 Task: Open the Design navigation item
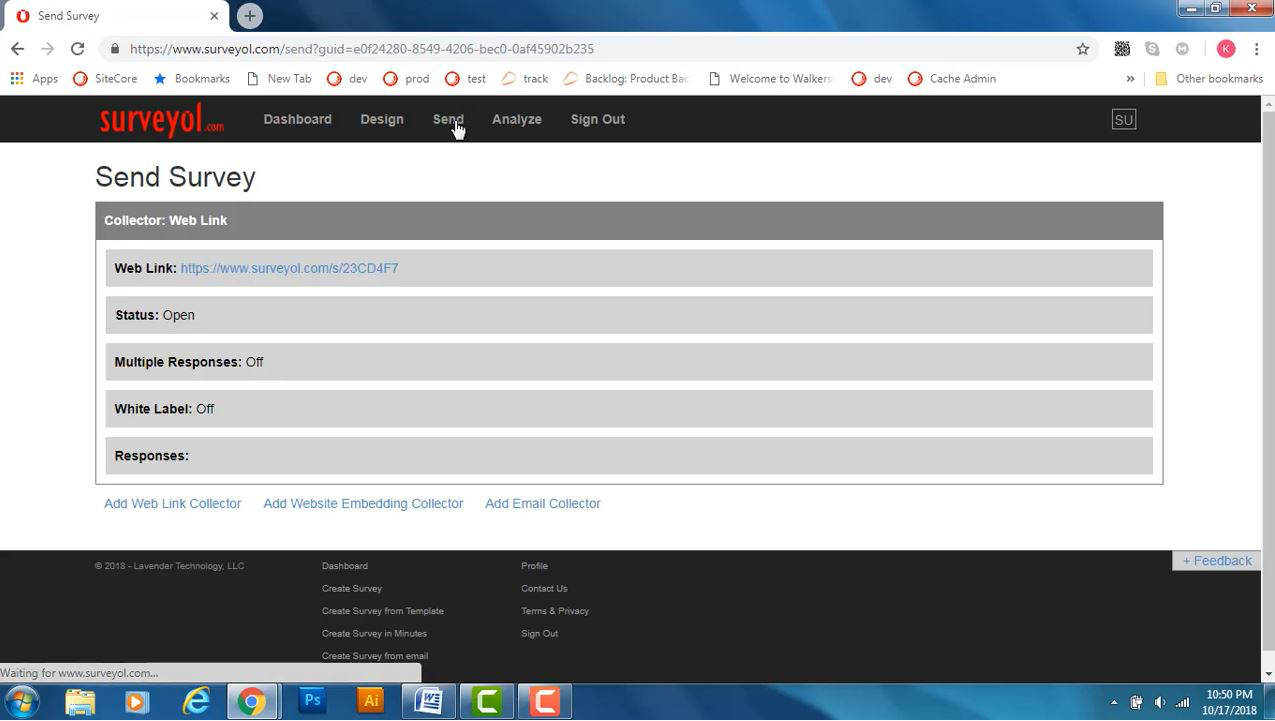382,119
